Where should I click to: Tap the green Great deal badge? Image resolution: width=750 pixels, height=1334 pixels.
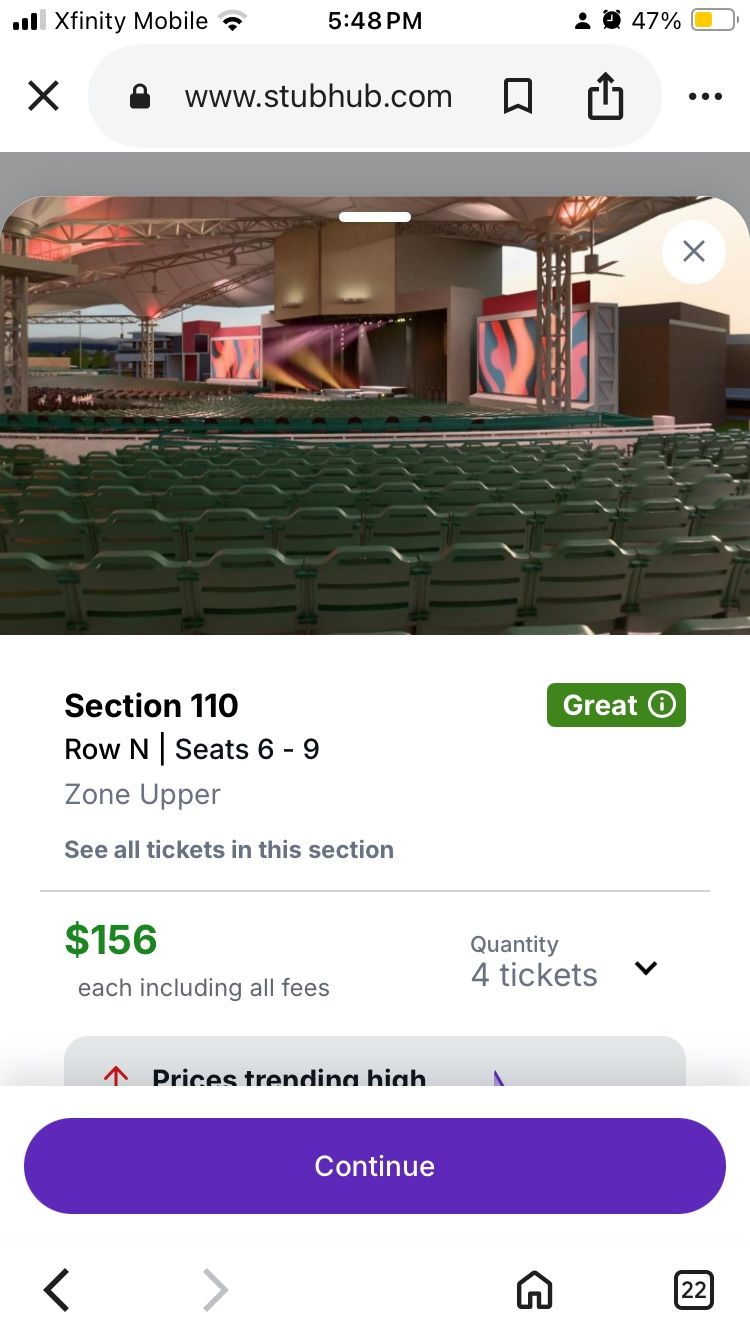[x=602, y=705]
